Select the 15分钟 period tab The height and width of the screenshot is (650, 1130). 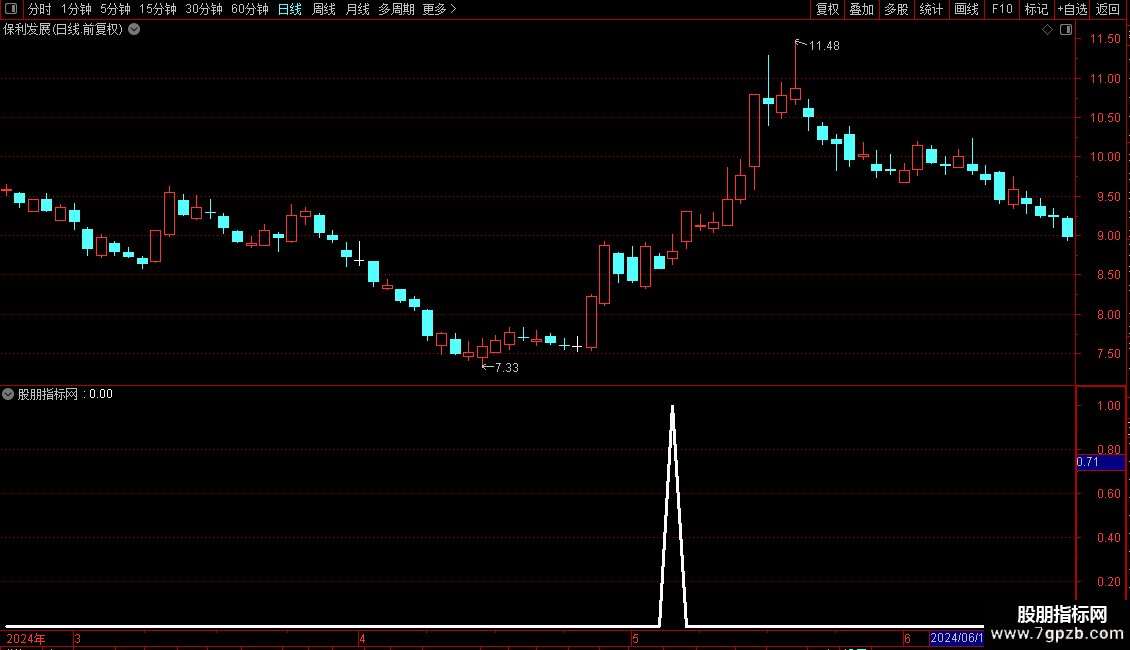pyautogui.click(x=158, y=9)
